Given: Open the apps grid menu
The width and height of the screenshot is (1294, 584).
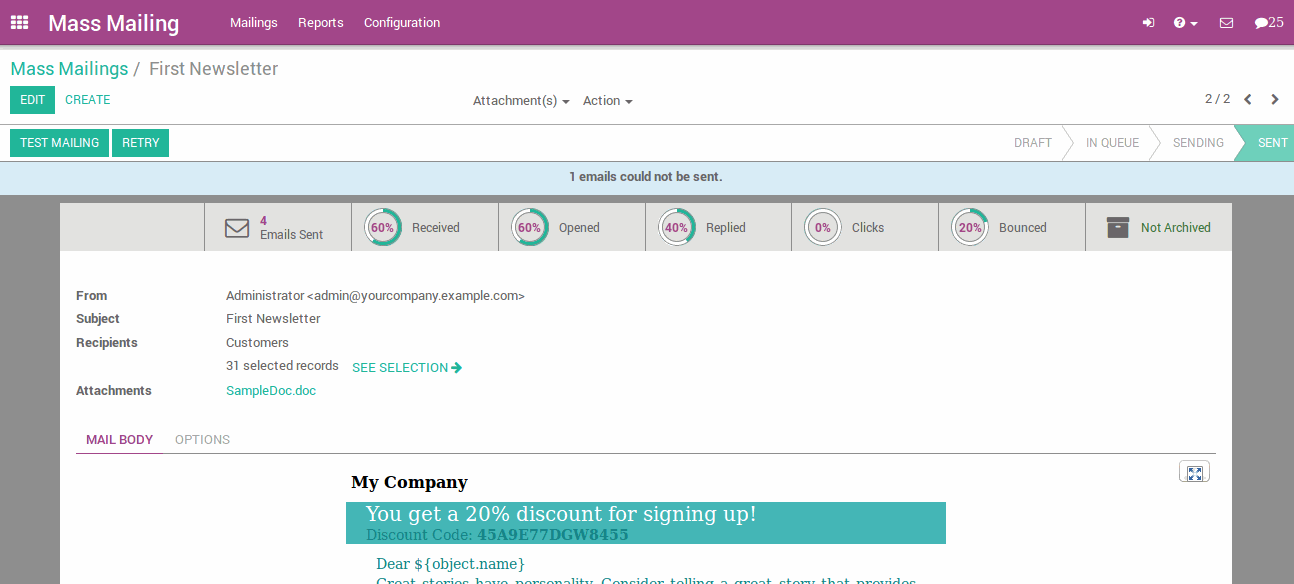Looking at the screenshot, I should pyautogui.click(x=18, y=22).
